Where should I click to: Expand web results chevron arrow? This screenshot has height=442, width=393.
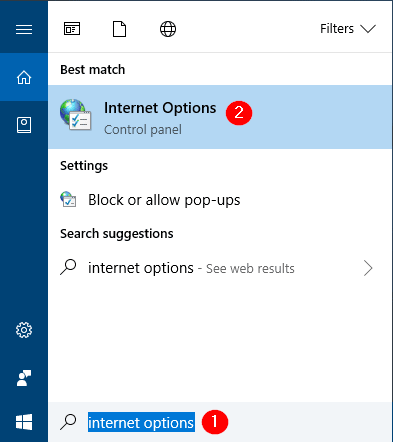368,268
